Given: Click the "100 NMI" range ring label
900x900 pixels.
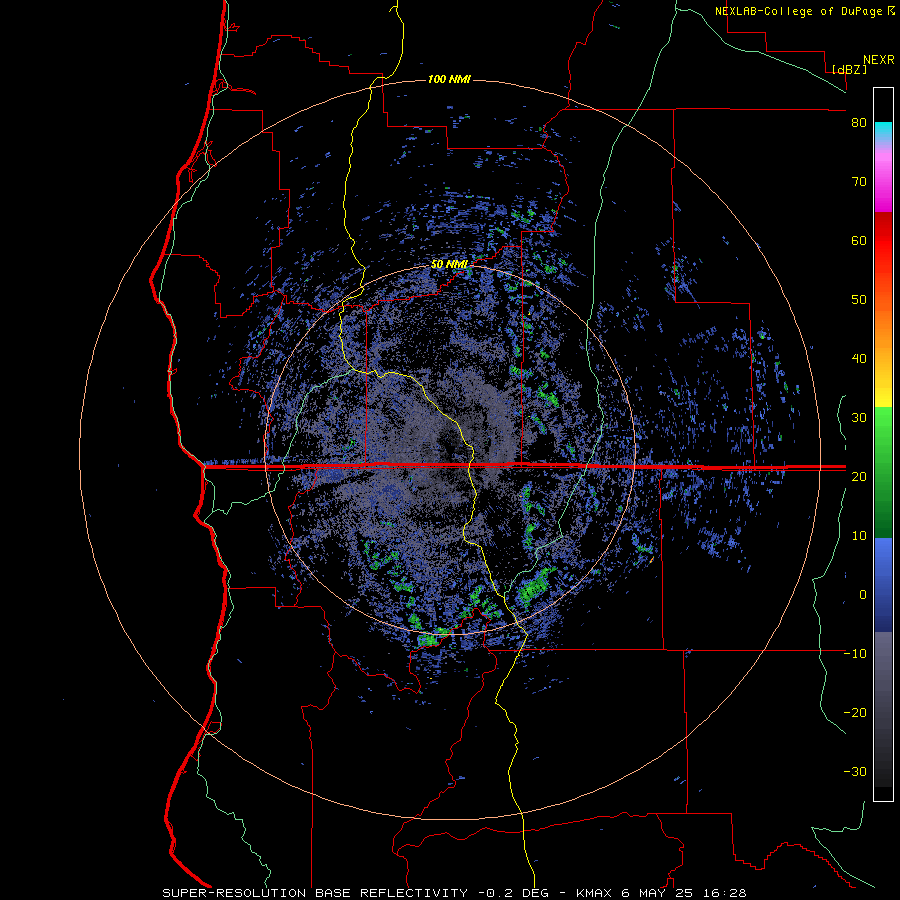Looking at the screenshot, I should click(449, 79).
